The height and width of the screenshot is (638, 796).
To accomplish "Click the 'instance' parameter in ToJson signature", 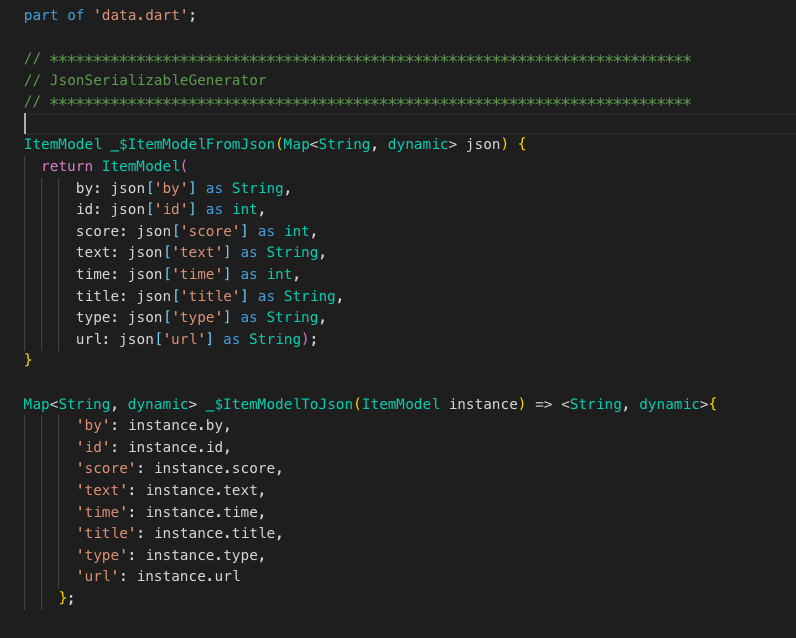I will click(483, 404).
